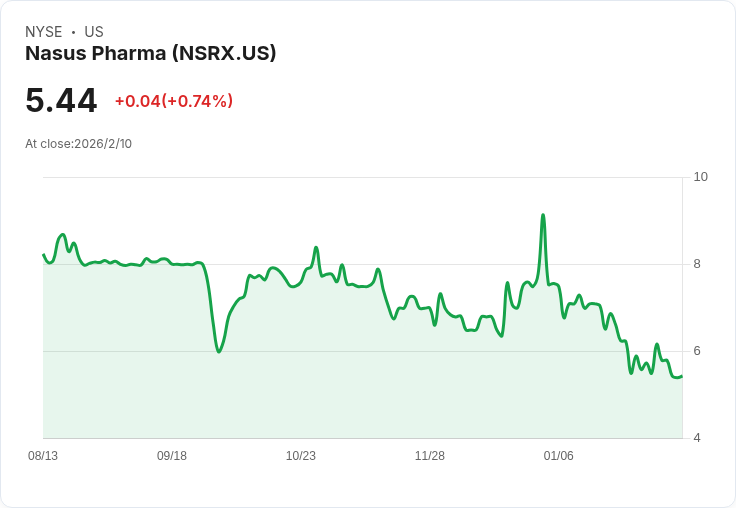The height and width of the screenshot is (508, 736).
Task: Click the NYSE exchange label
Action: click(44, 32)
